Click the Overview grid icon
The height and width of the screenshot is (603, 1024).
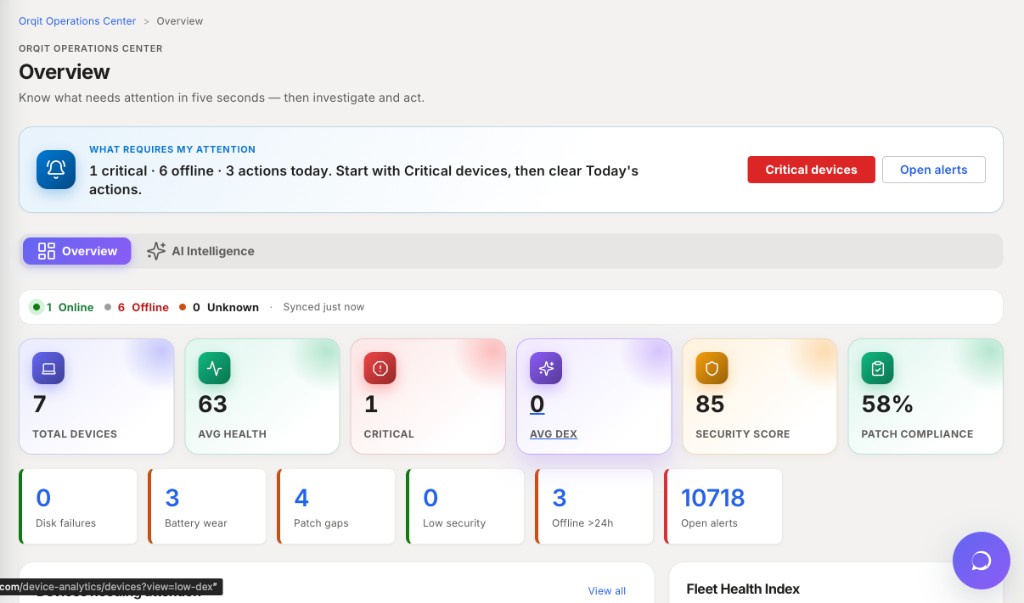pyautogui.click(x=46, y=251)
